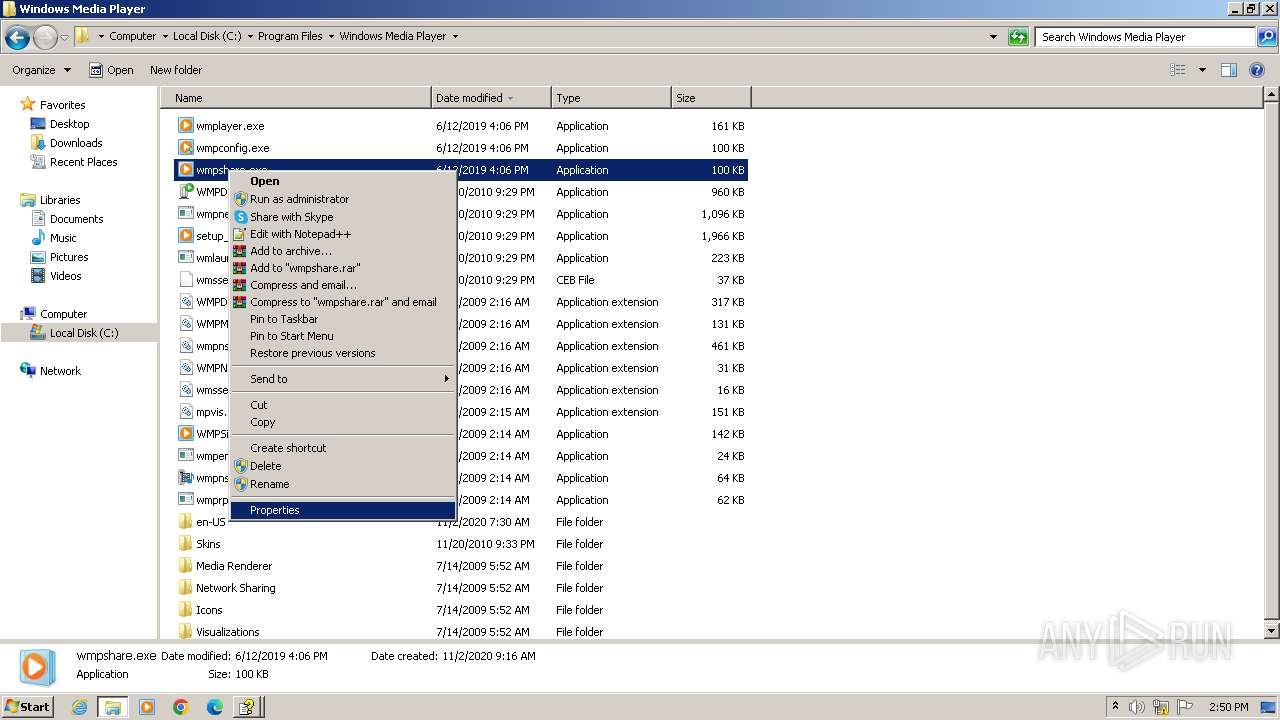Open the Organize dropdown
This screenshot has height=720, width=1280.
pos(41,70)
